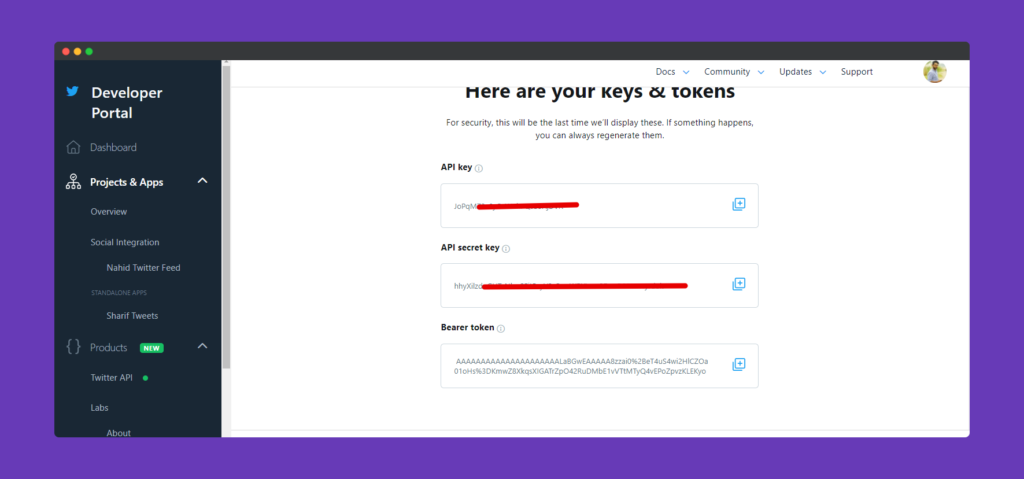This screenshot has width=1024, height=479.
Task: Click the API key info icon
Action: click(x=479, y=169)
